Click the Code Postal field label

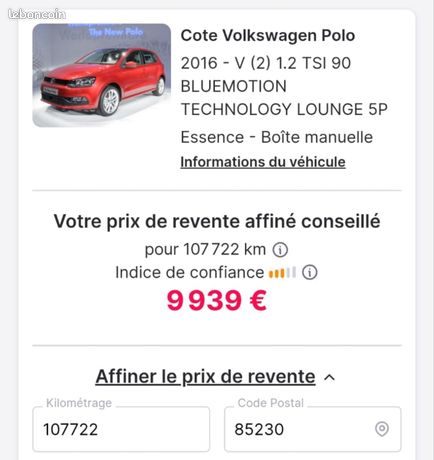click(271, 403)
